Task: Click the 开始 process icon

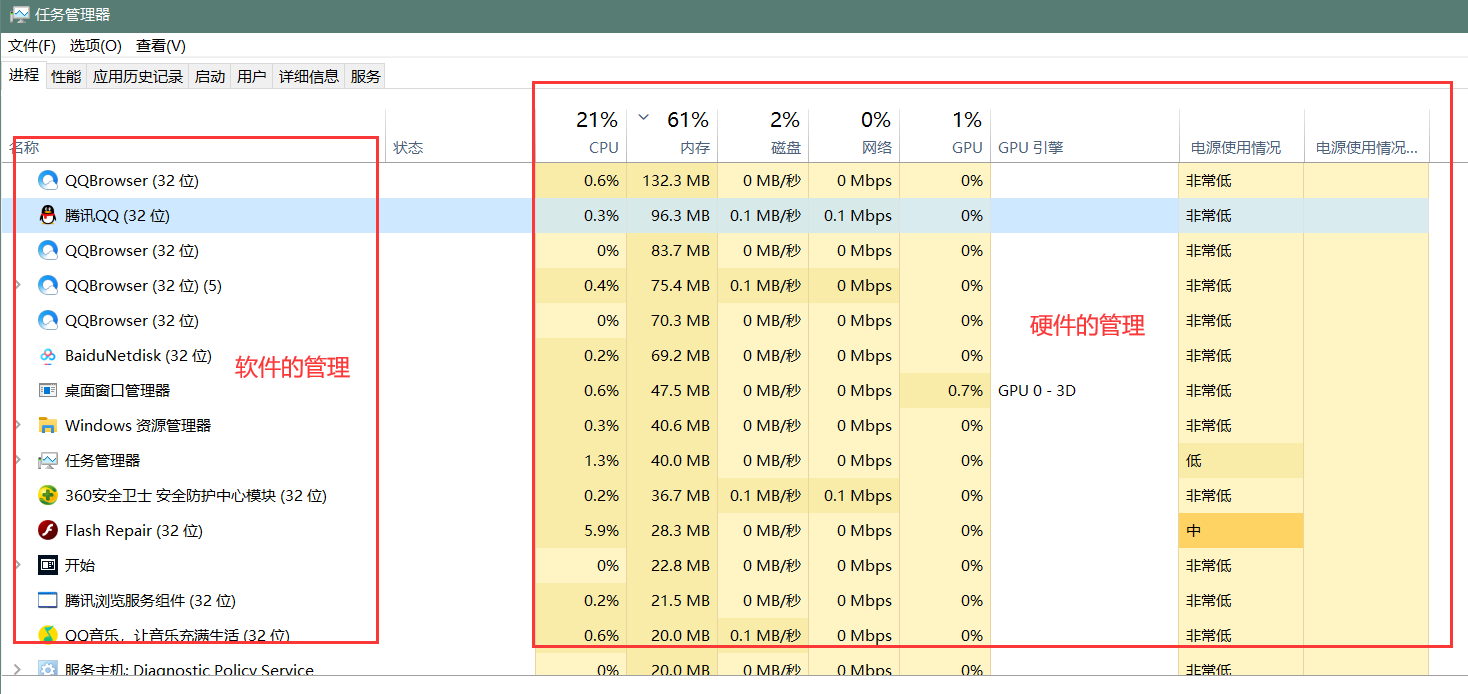Action: 48,566
